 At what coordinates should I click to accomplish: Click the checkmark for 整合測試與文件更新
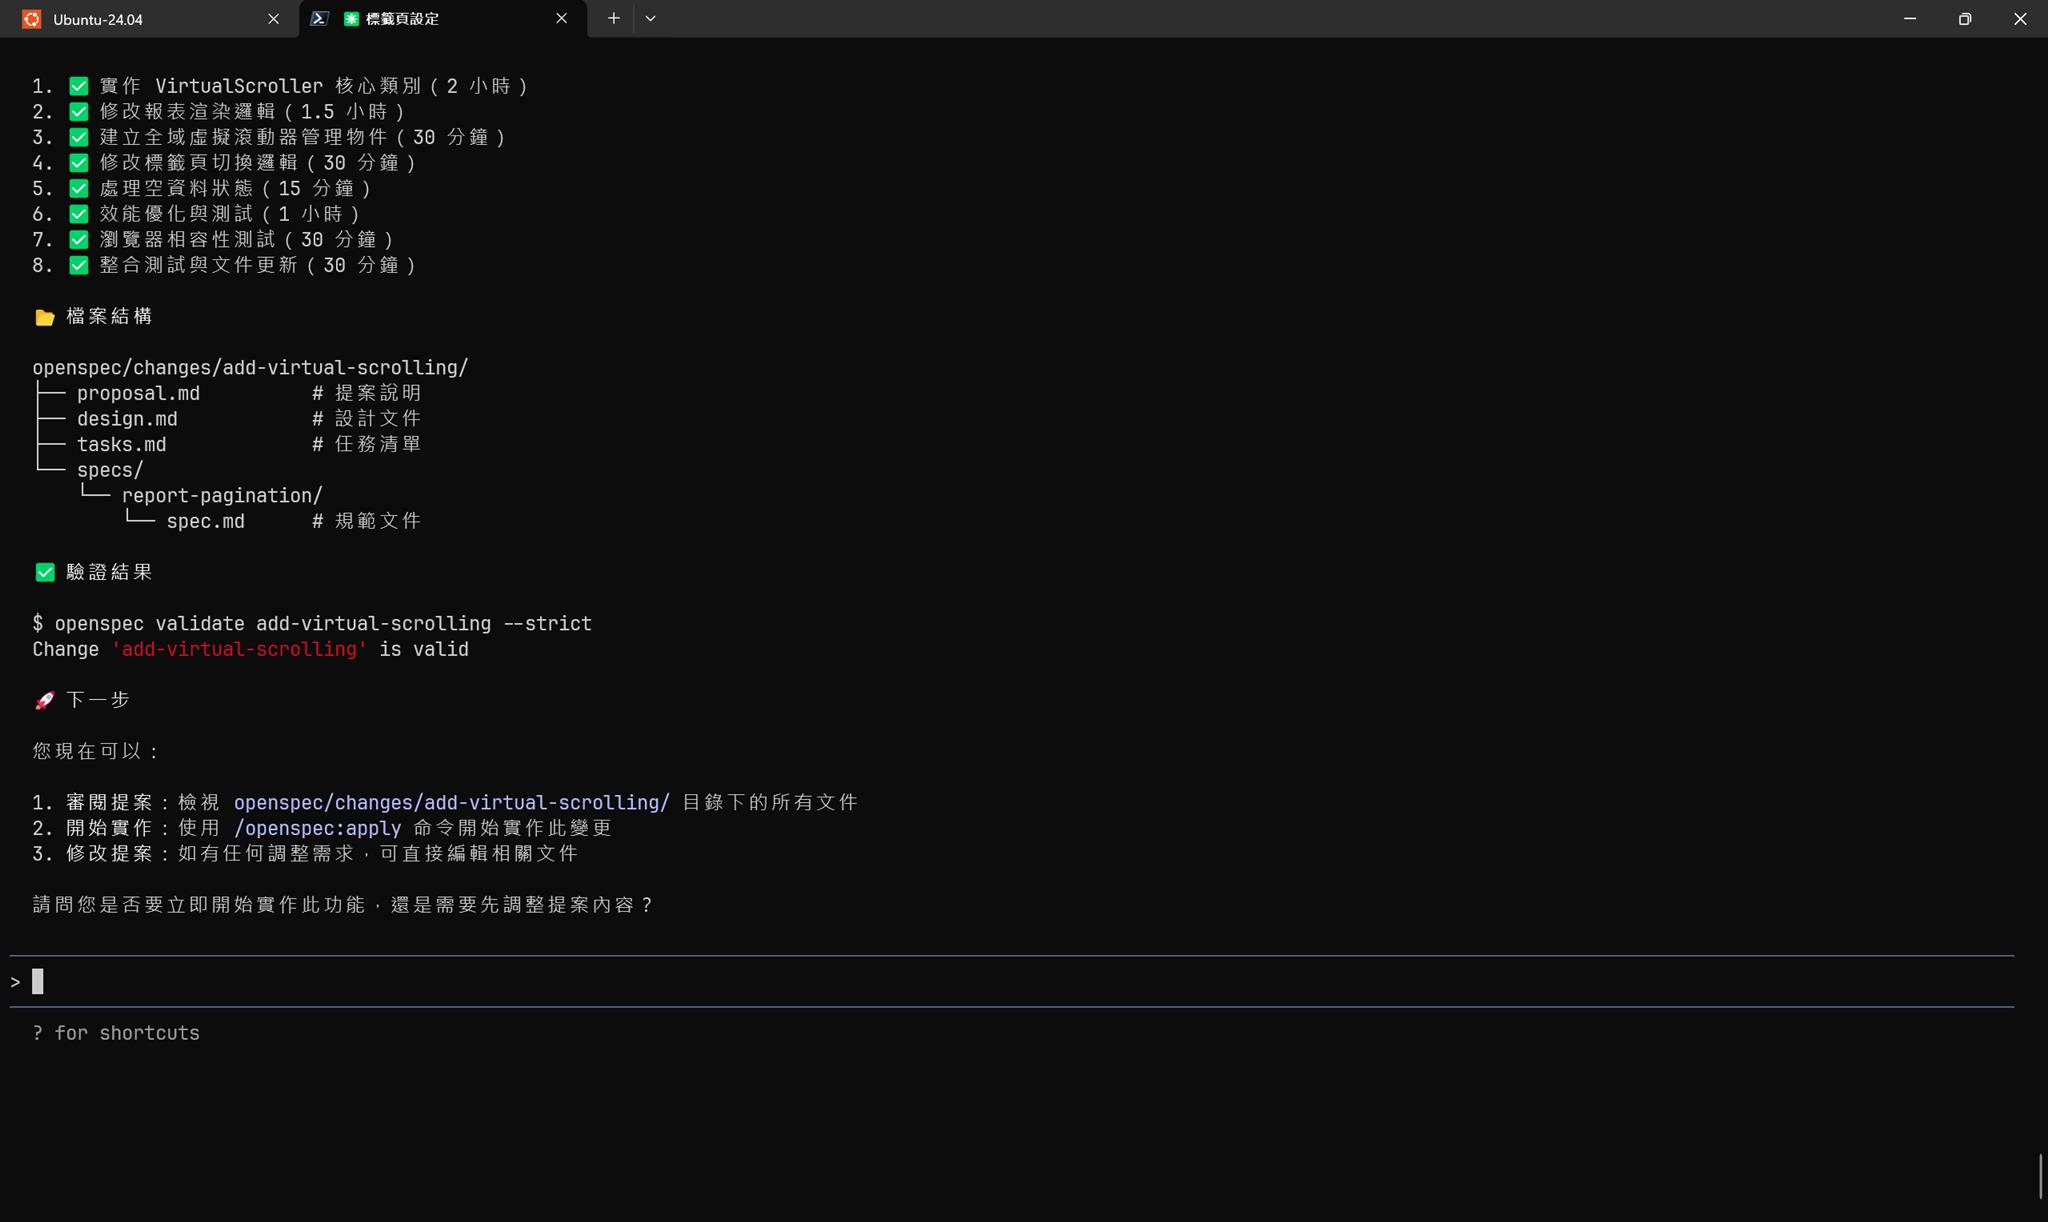(x=78, y=265)
